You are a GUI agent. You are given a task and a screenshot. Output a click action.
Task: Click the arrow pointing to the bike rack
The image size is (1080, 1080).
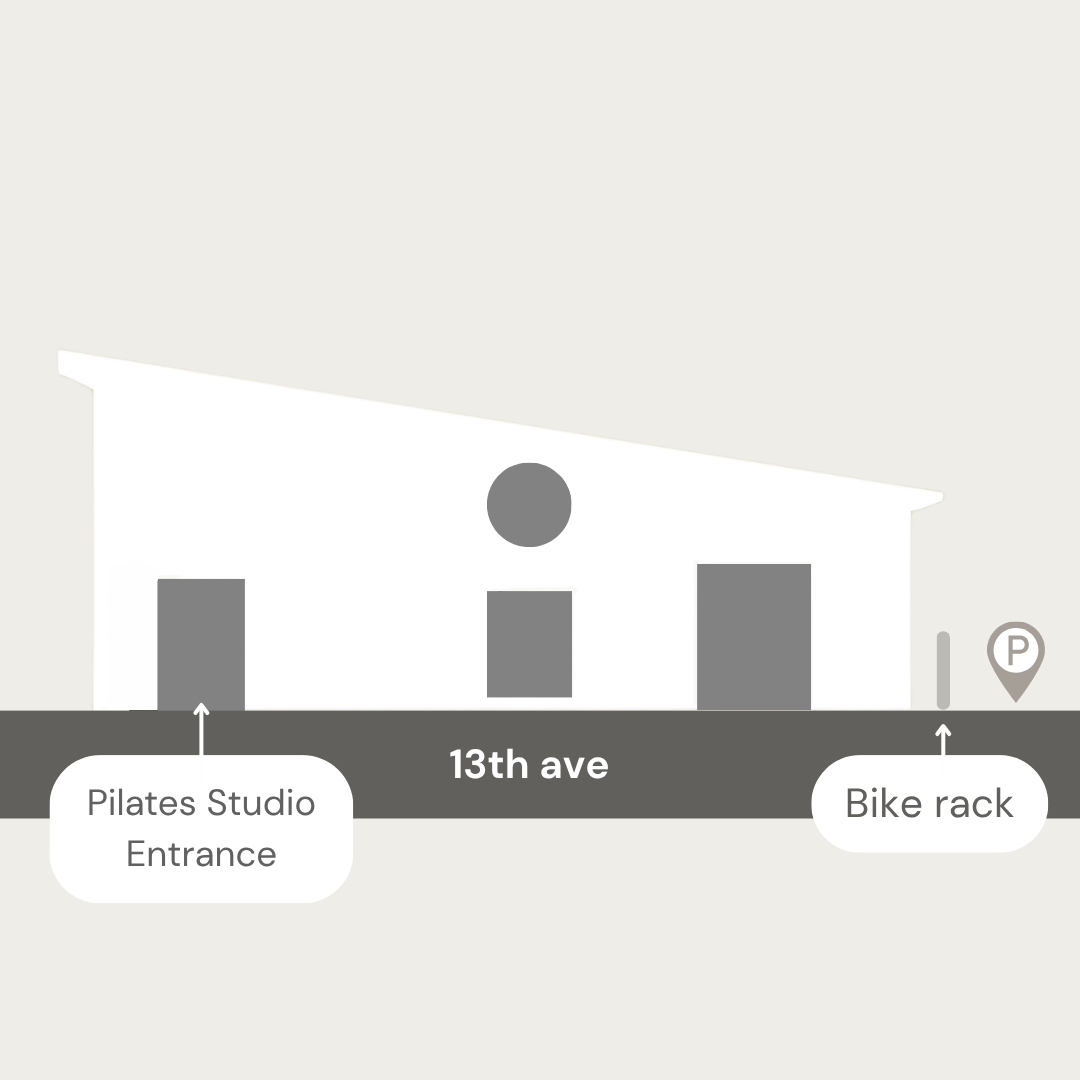click(943, 740)
